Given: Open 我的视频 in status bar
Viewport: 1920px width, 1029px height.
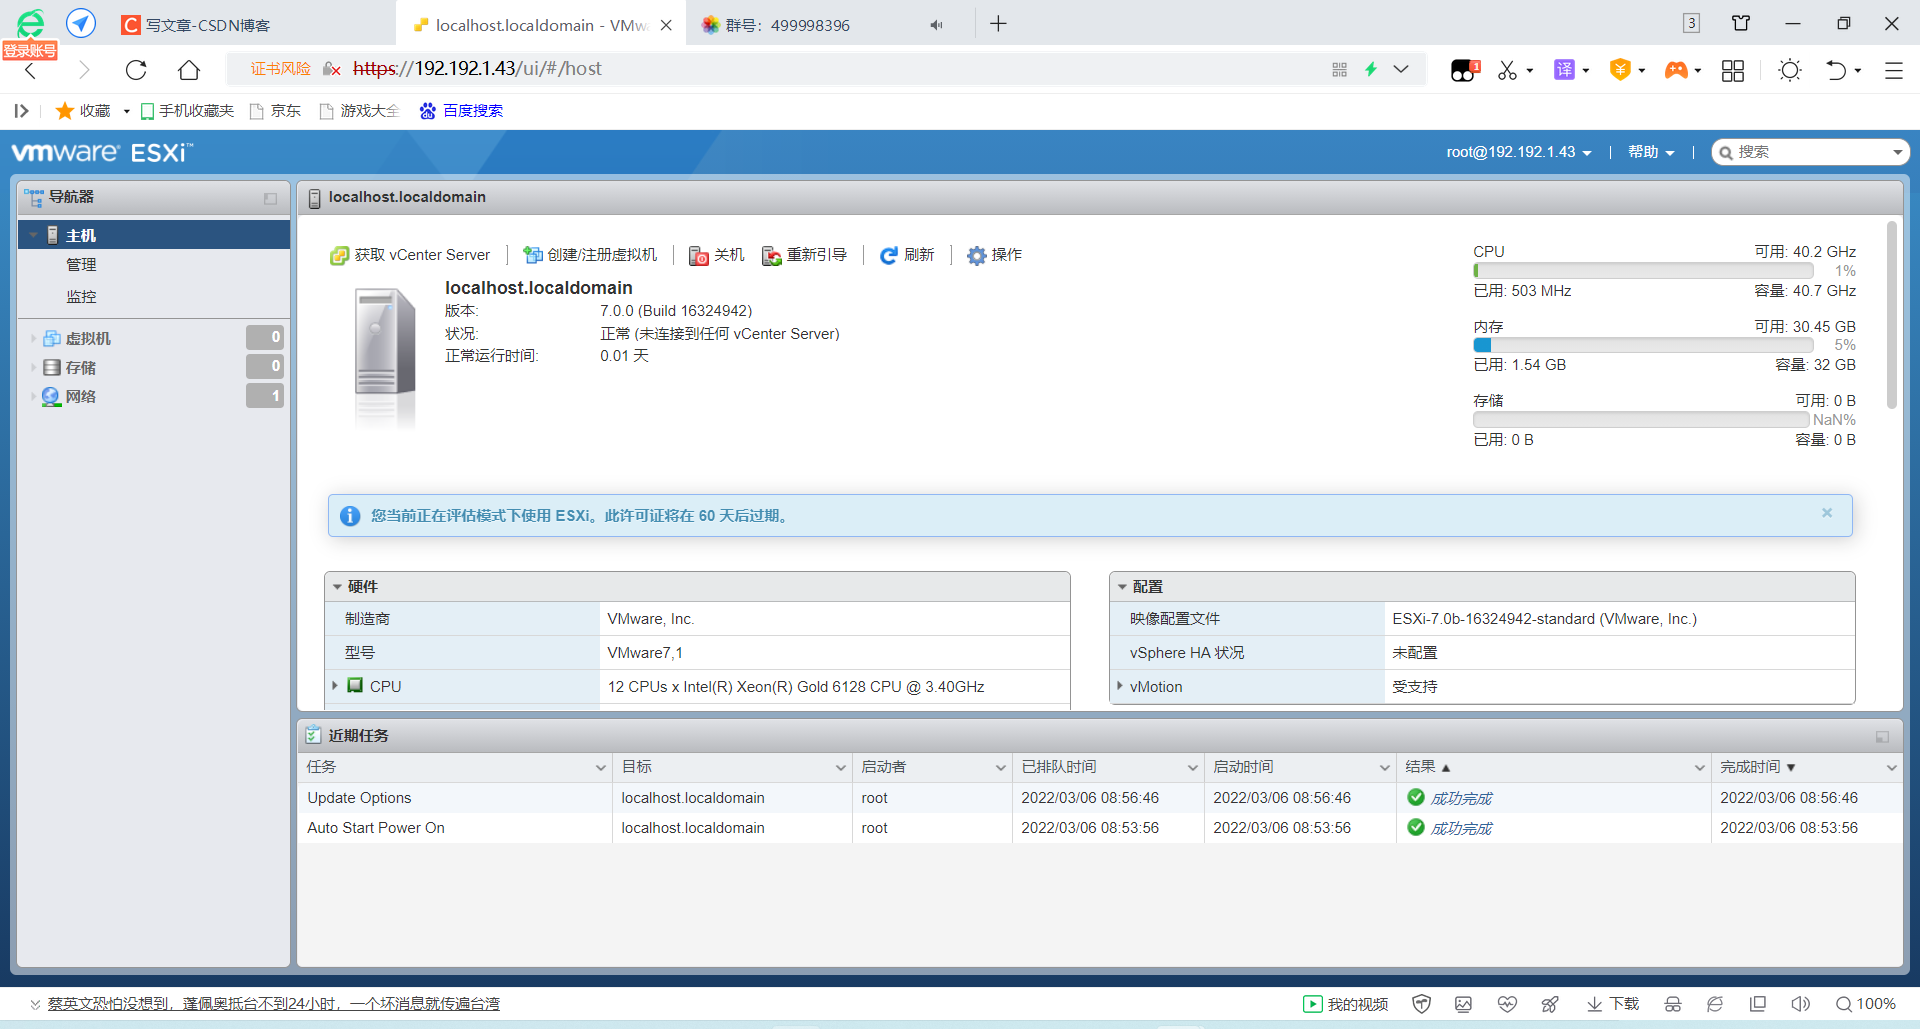Looking at the screenshot, I should (1345, 1004).
